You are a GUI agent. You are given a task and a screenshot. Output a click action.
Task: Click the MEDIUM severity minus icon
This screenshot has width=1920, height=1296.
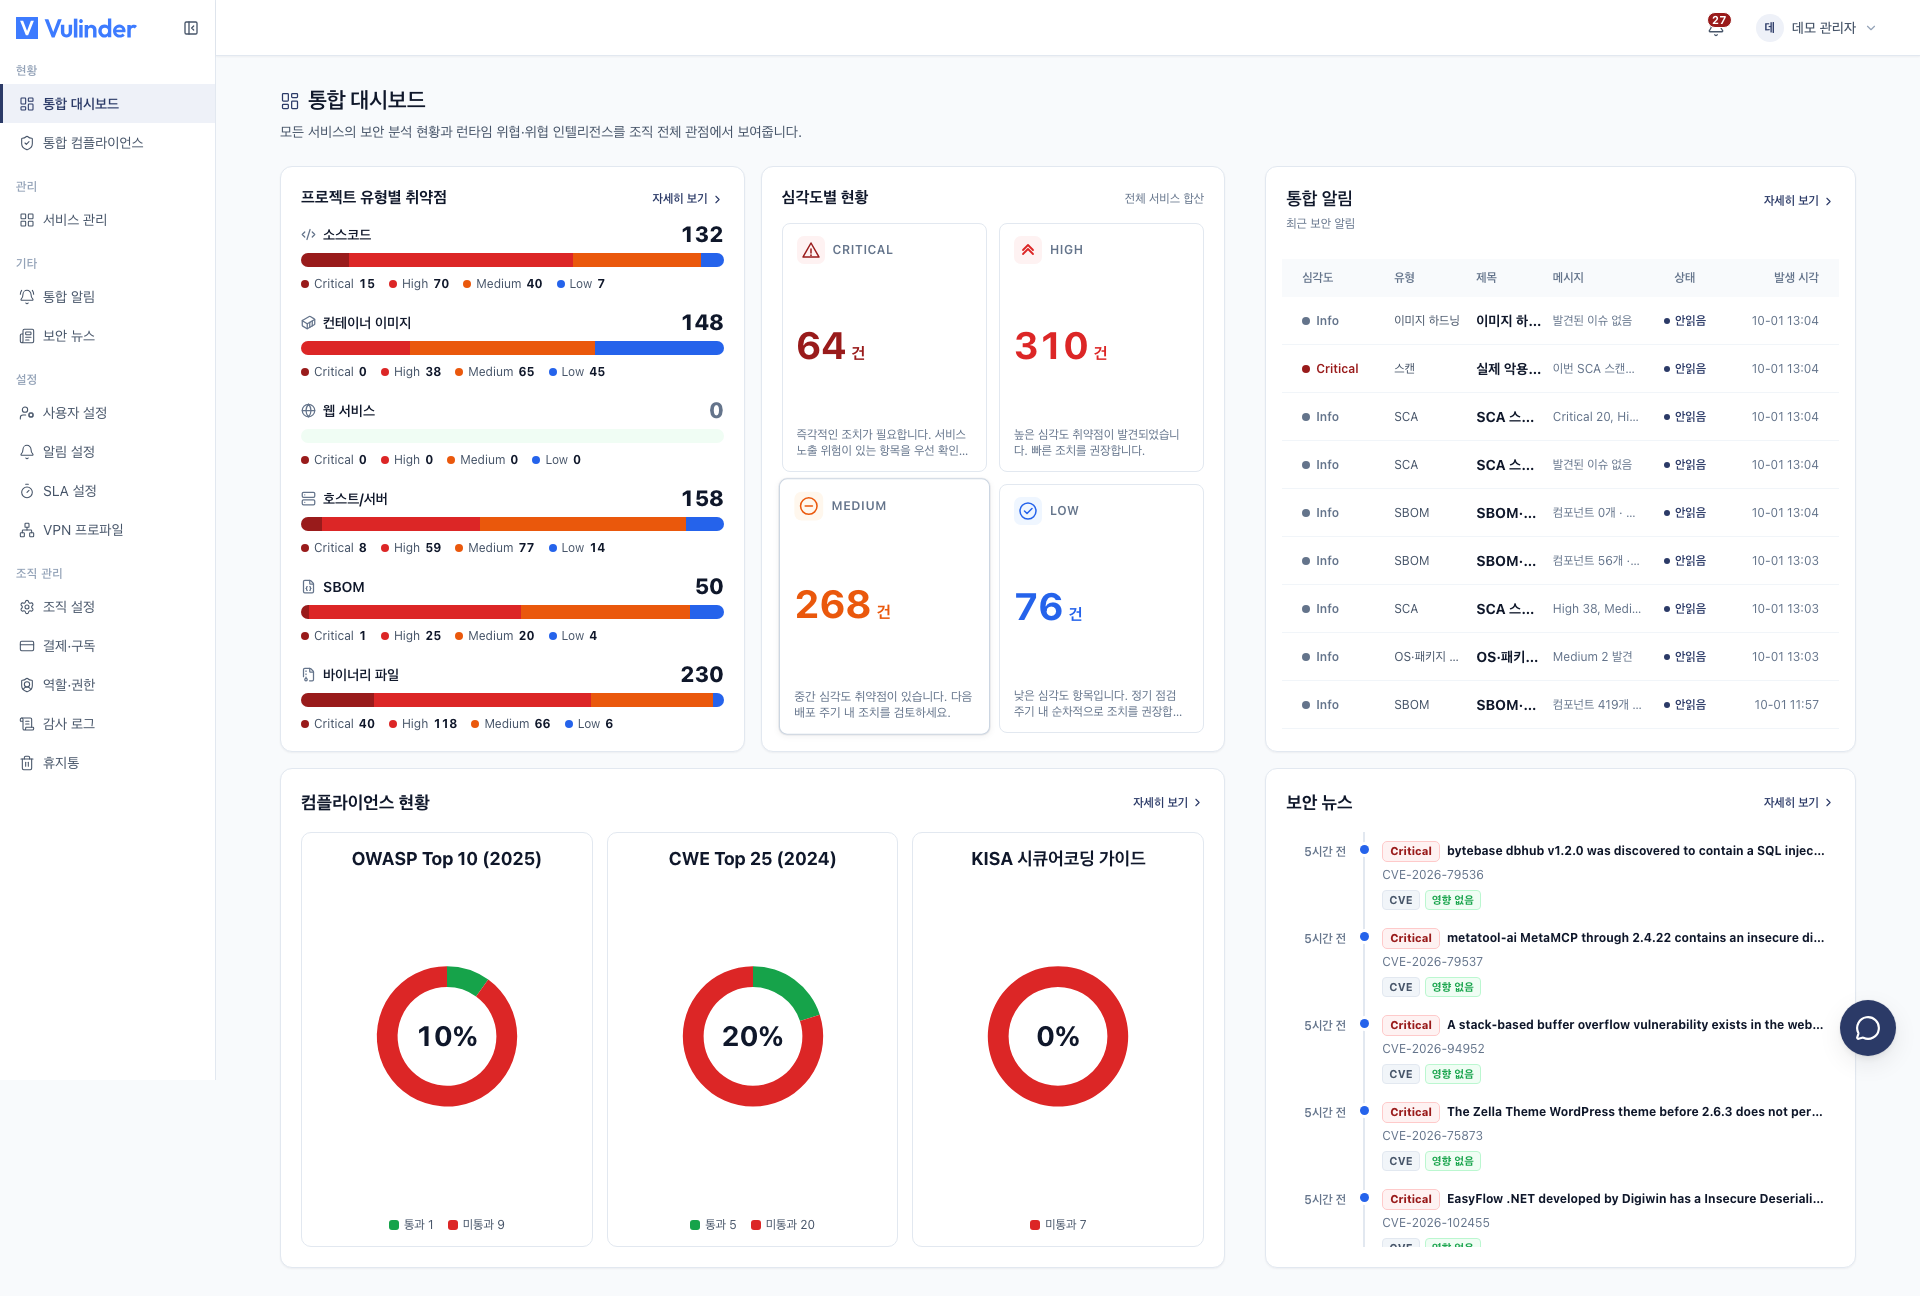tap(809, 506)
